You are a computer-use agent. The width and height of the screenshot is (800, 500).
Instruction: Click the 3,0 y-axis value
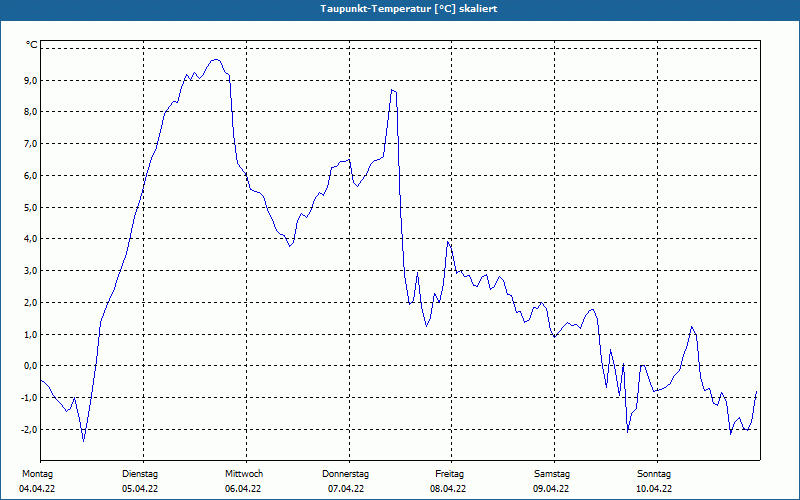pyautogui.click(x=30, y=270)
